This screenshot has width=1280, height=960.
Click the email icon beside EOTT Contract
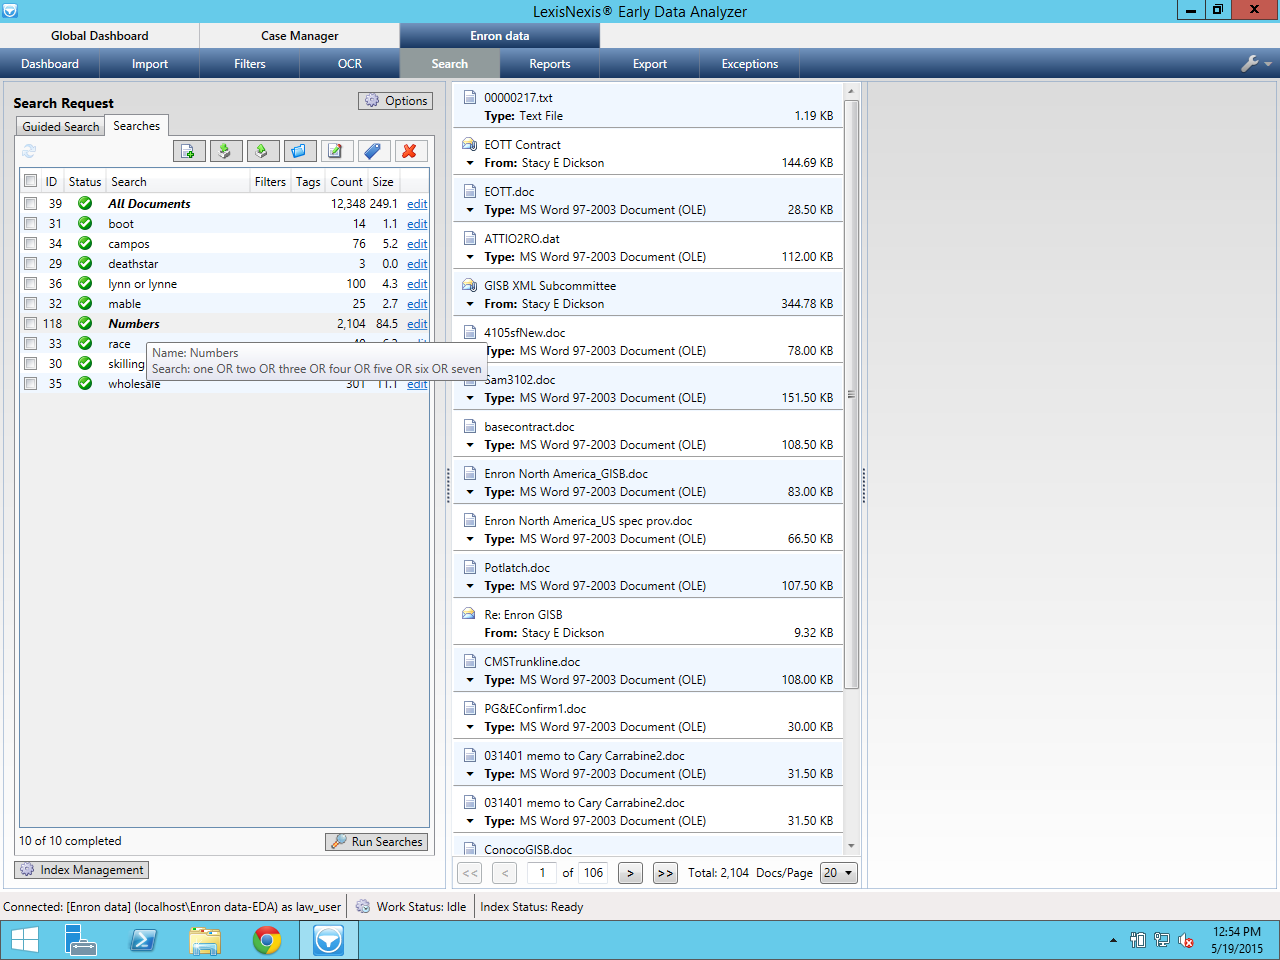click(x=470, y=144)
